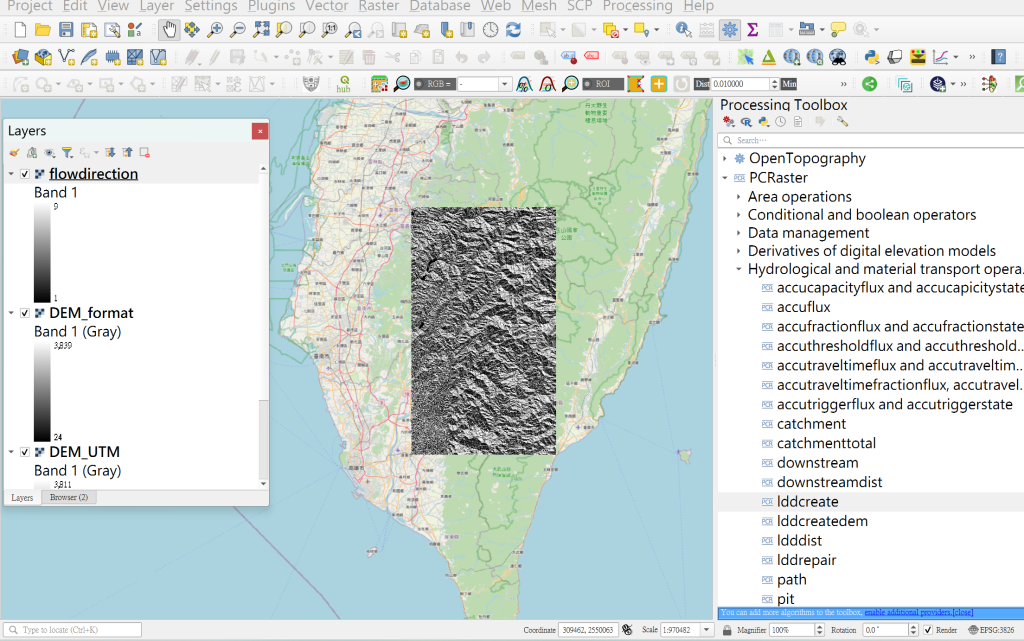Click the QGIS hub plugin icon
The image size is (1024, 641).
point(344,84)
